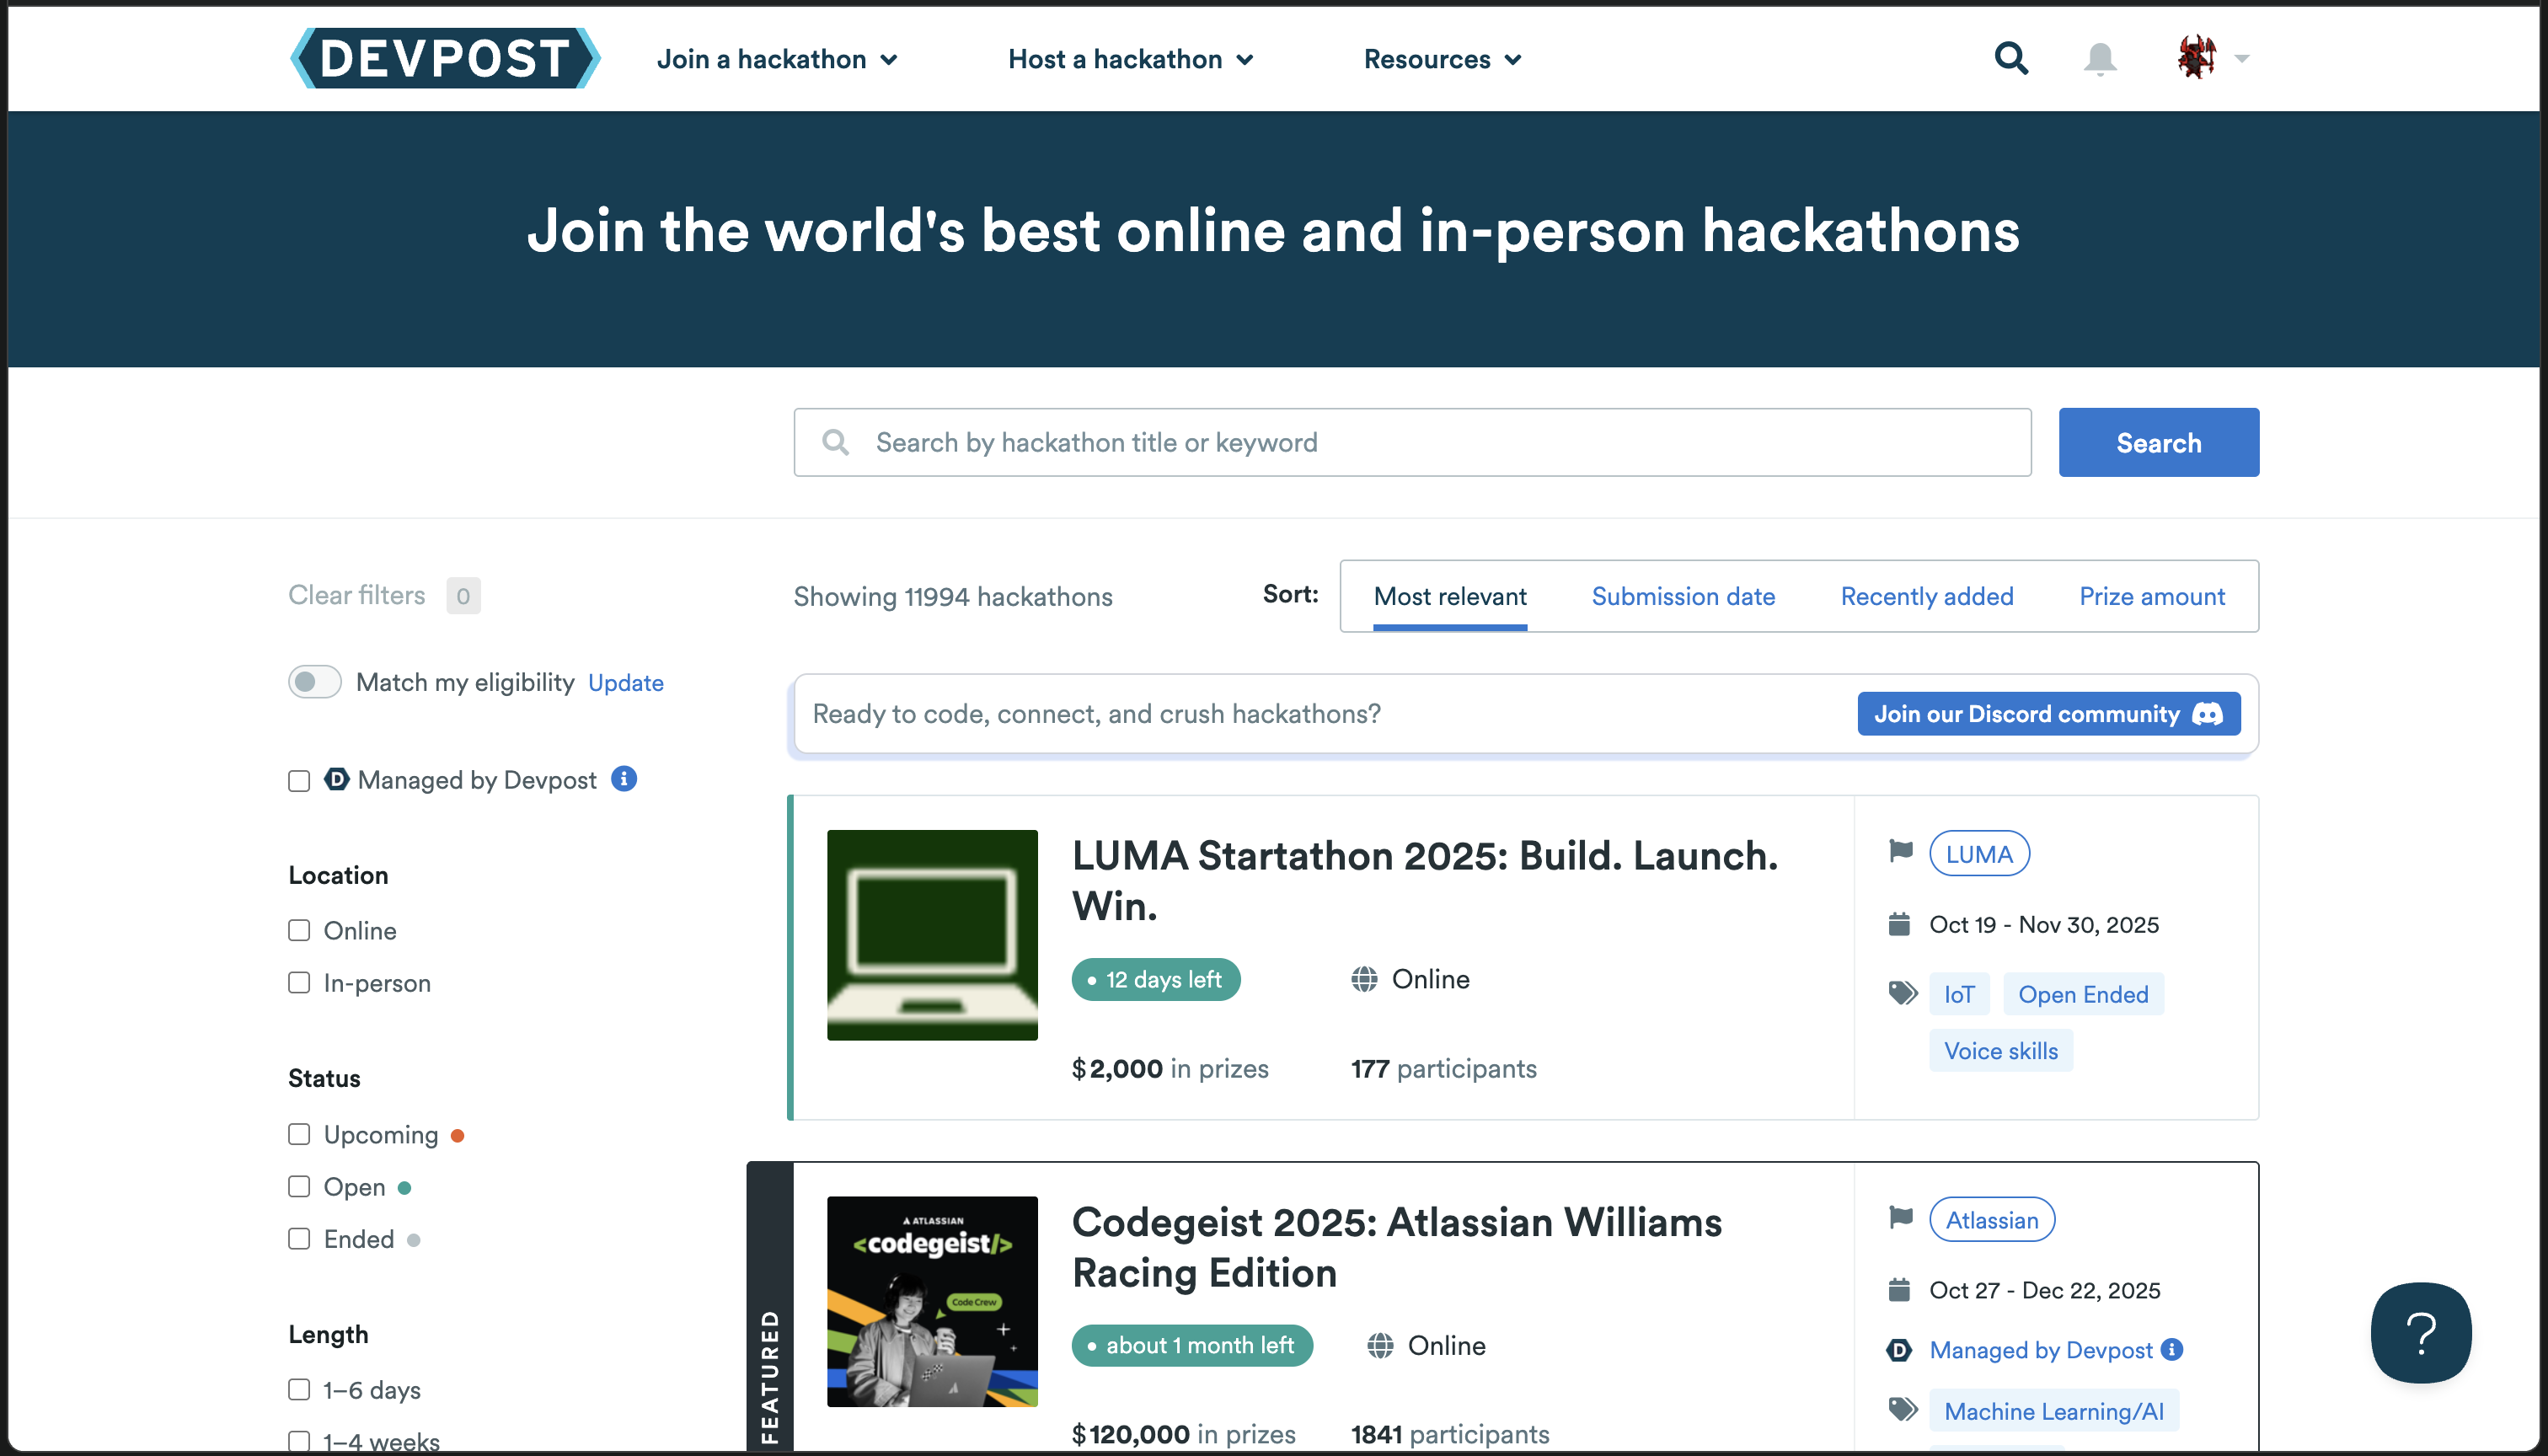Click the Devpost logo
The height and width of the screenshot is (1456, 2548).
click(445, 58)
